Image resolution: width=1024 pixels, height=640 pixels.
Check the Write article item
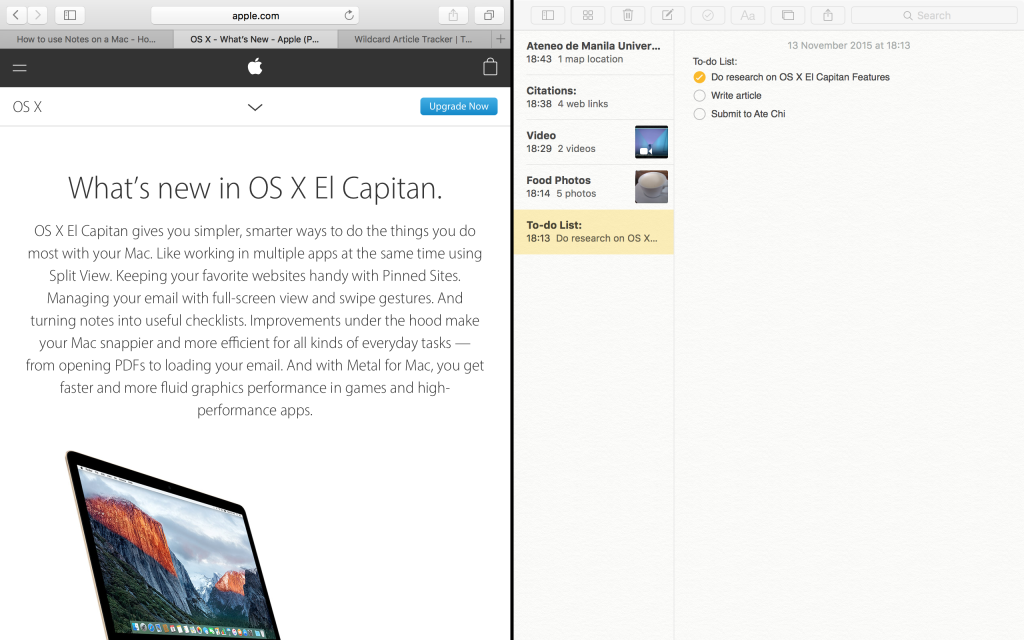699,95
